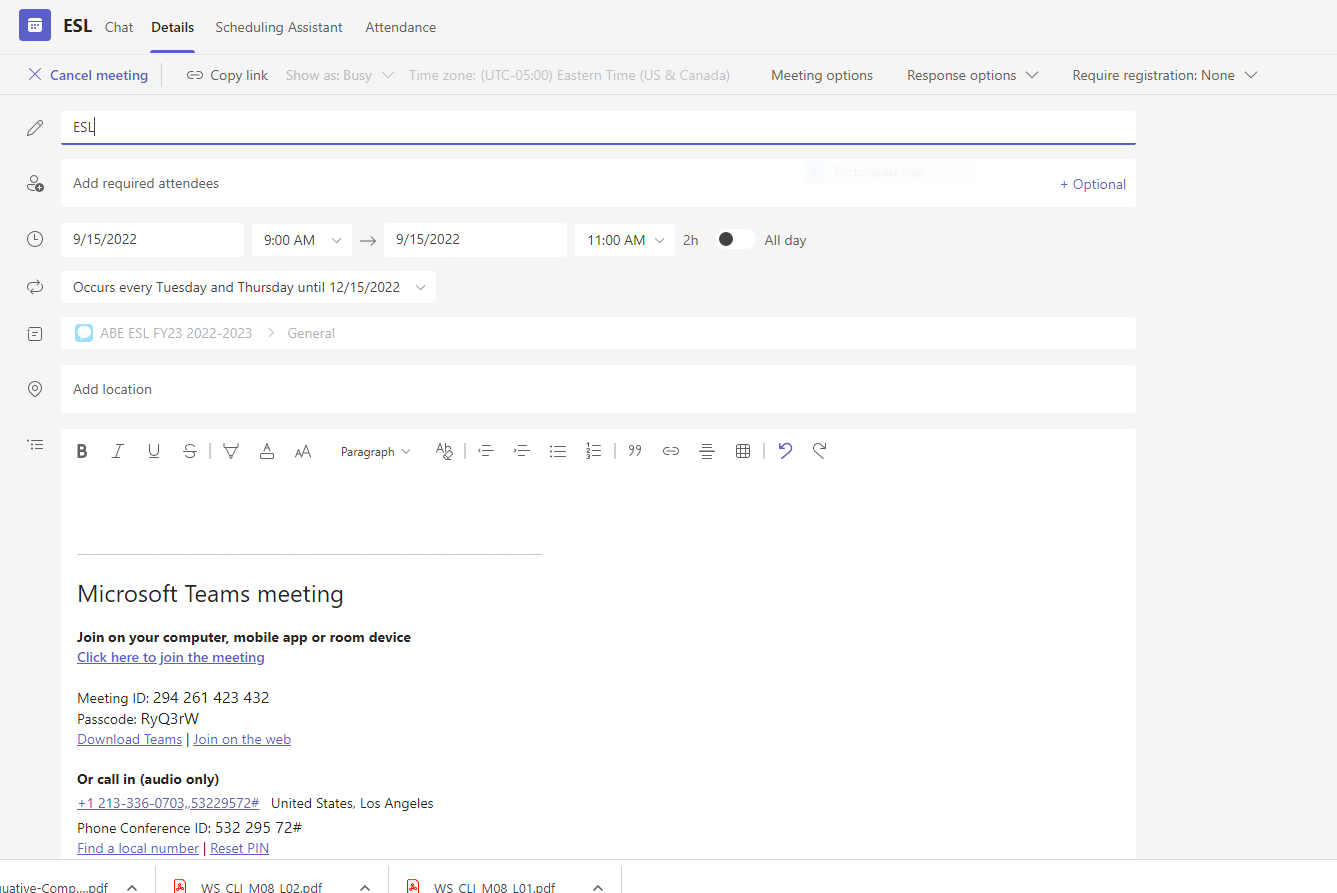Open the Find a local number link
Viewport: 1337px width, 893px height.
click(x=138, y=848)
